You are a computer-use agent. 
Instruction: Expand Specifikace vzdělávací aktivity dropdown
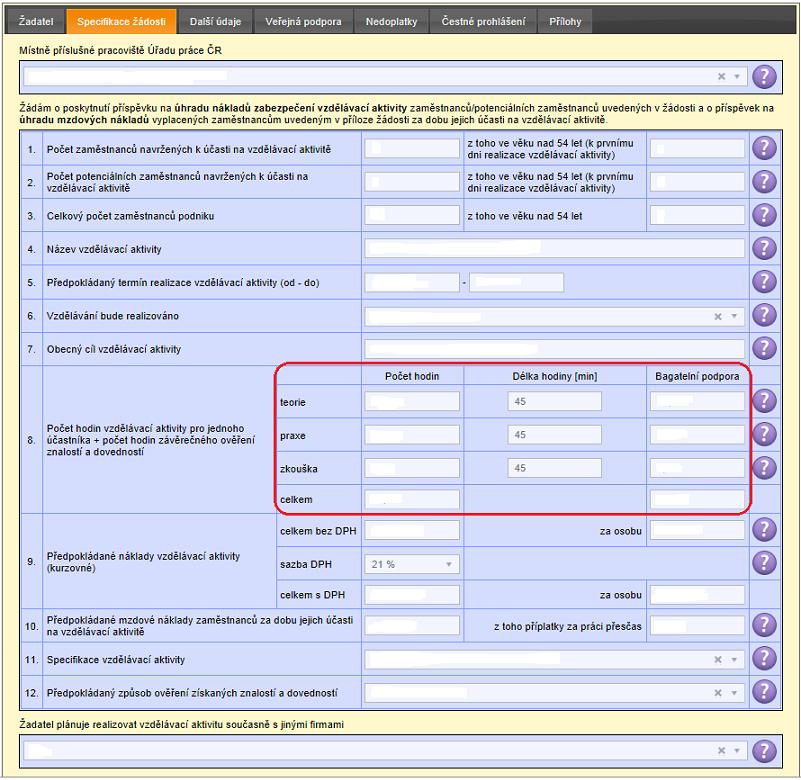(734, 660)
